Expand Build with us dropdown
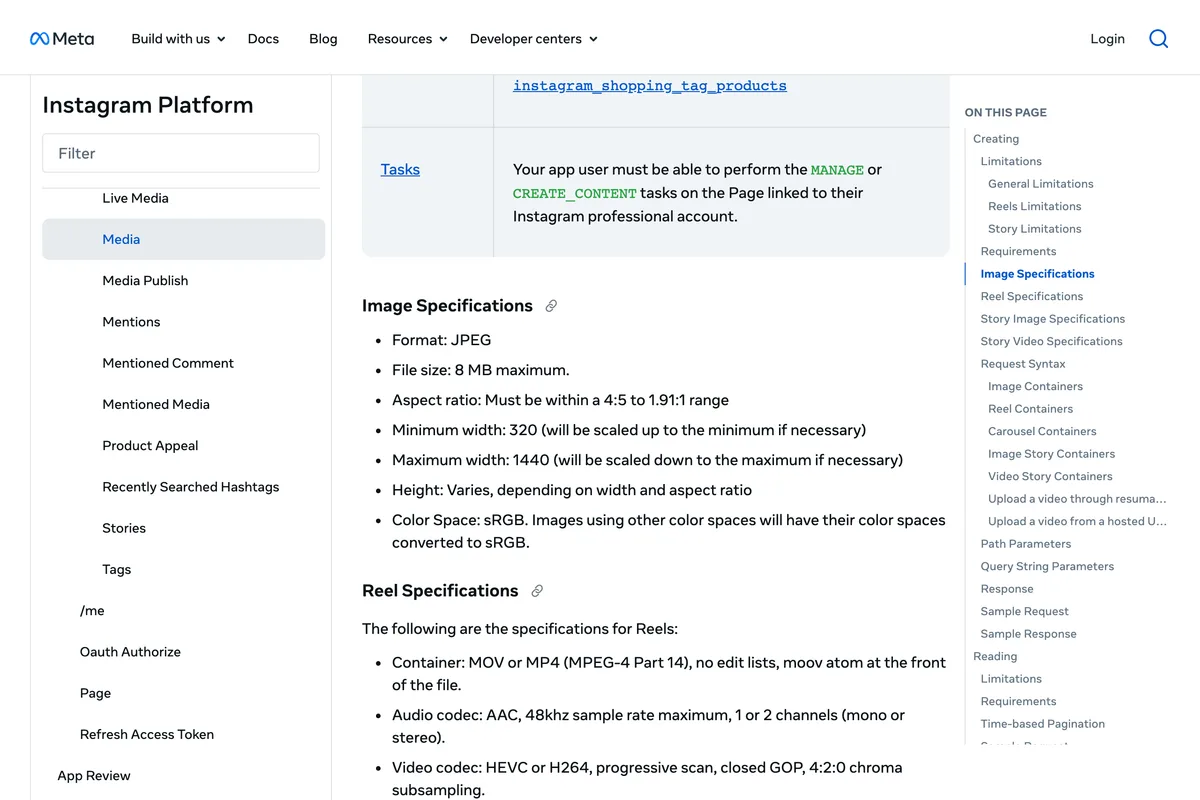 tap(179, 39)
